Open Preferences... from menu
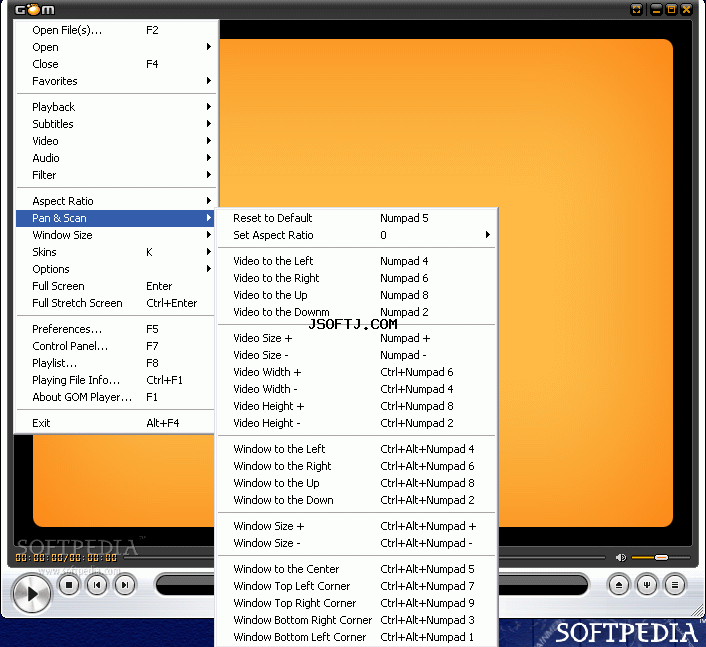Image resolution: width=706 pixels, height=647 pixels. click(x=116, y=329)
